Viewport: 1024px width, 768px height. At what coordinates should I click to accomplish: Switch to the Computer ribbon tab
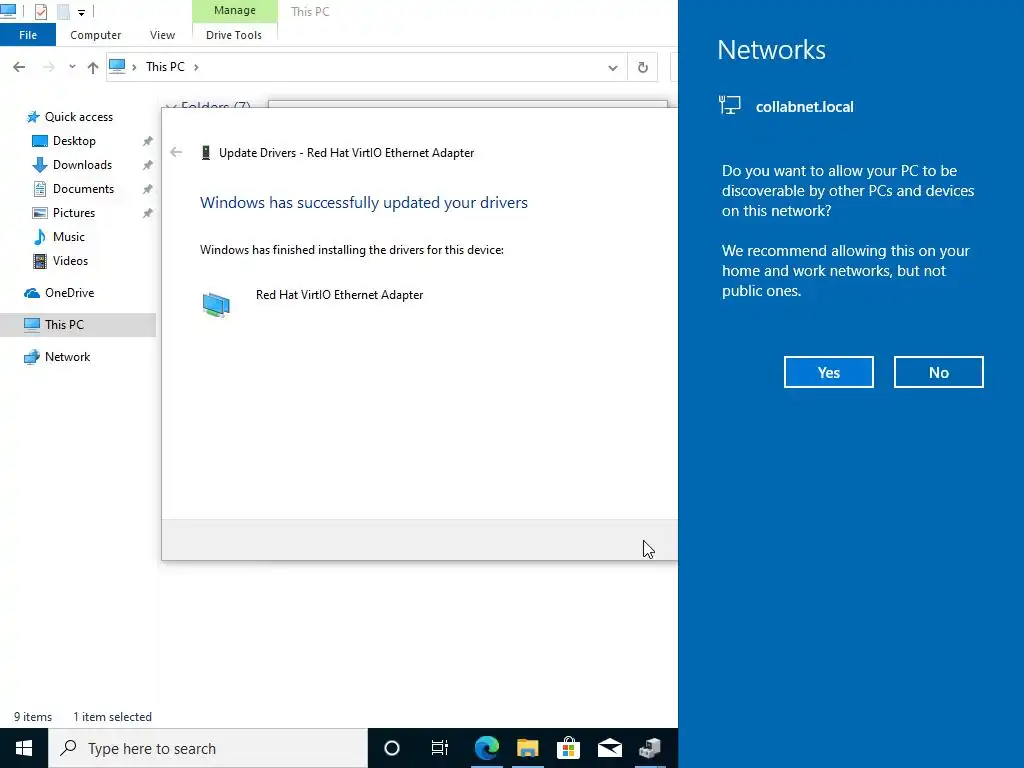95,35
